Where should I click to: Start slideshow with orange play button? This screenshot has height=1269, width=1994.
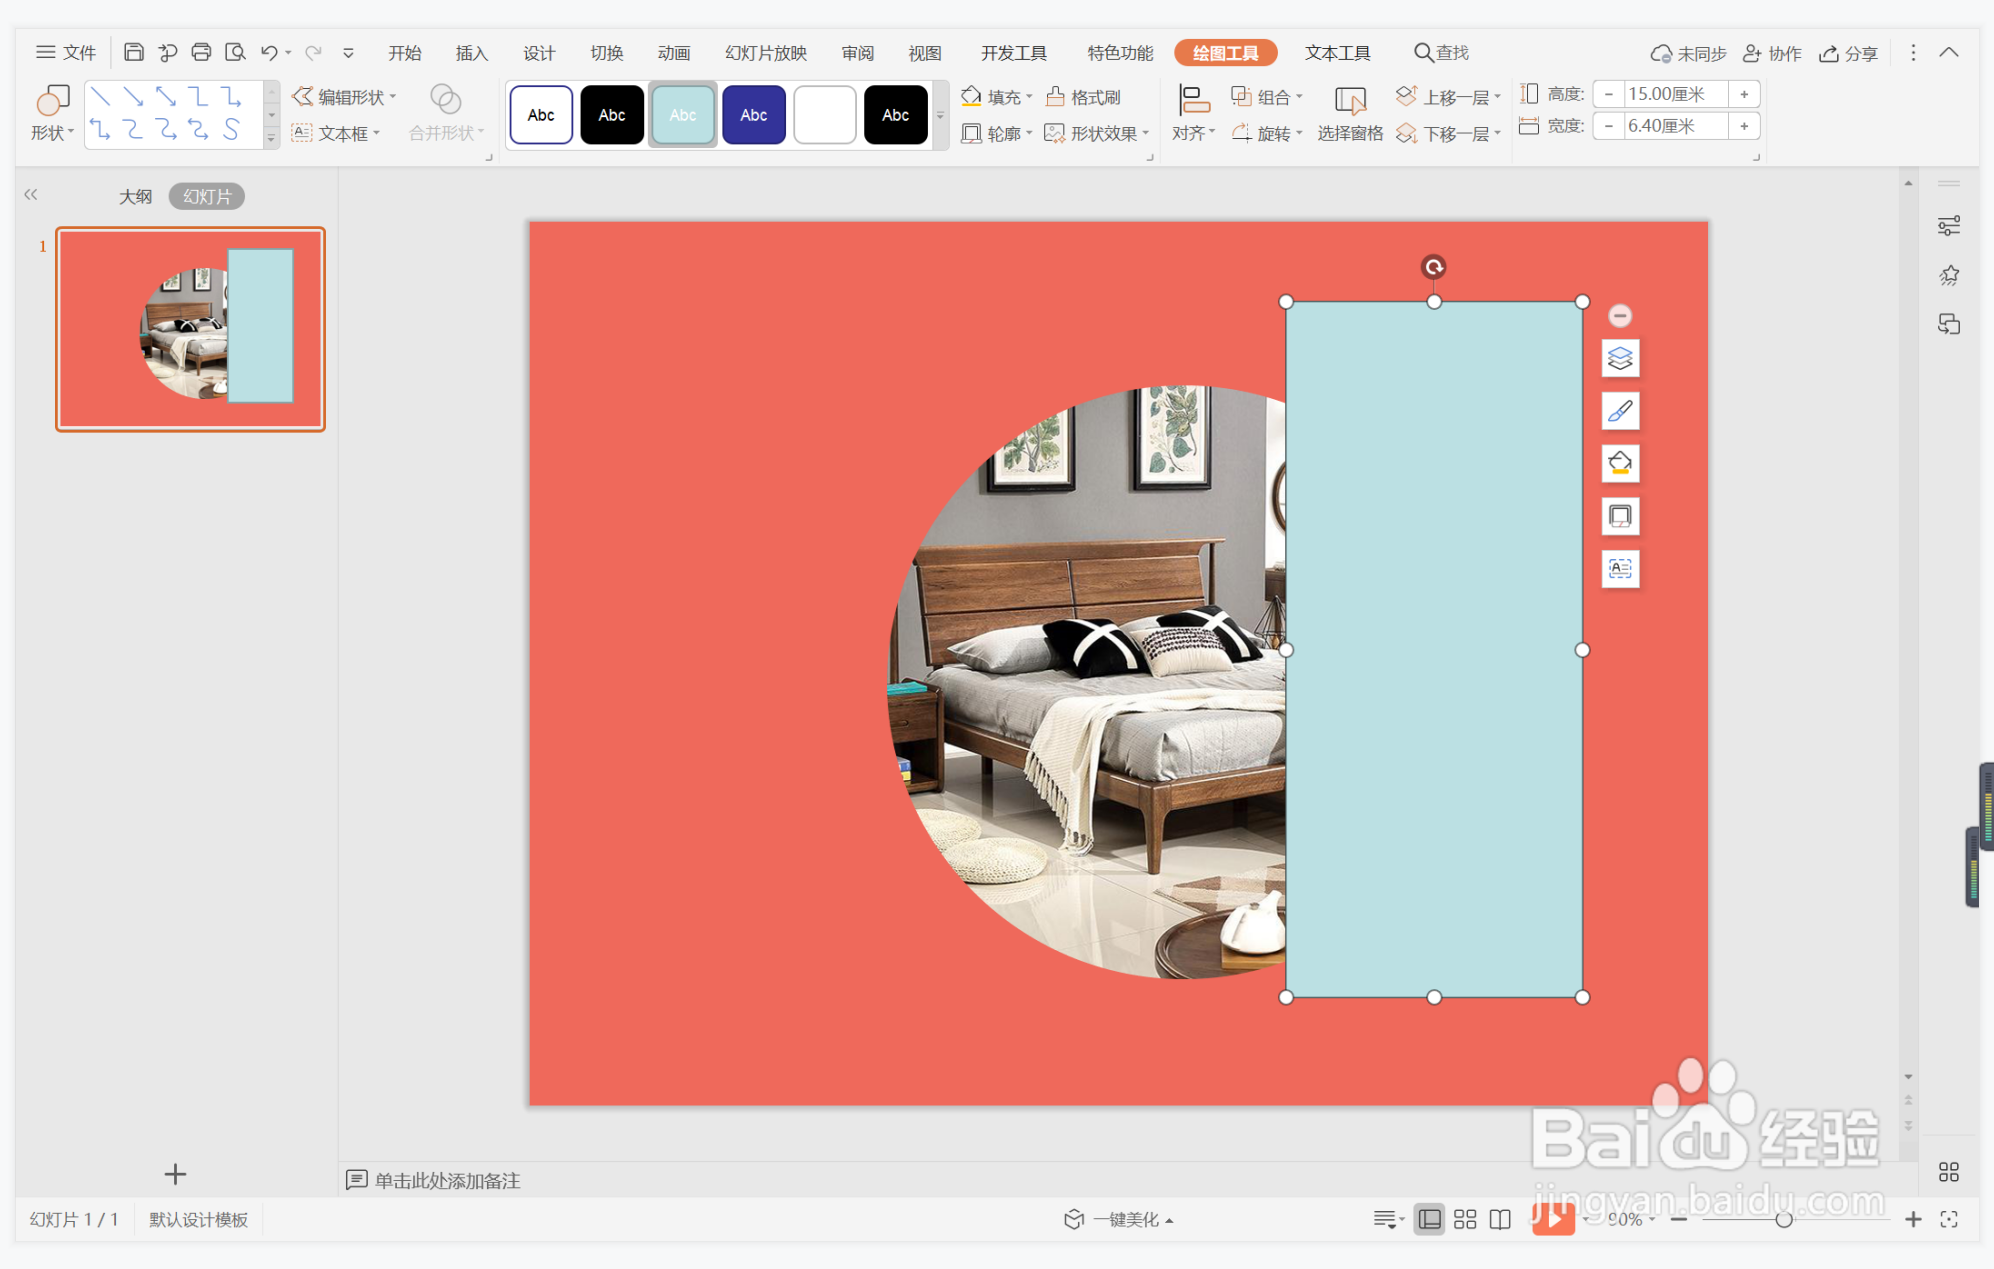tap(1552, 1218)
